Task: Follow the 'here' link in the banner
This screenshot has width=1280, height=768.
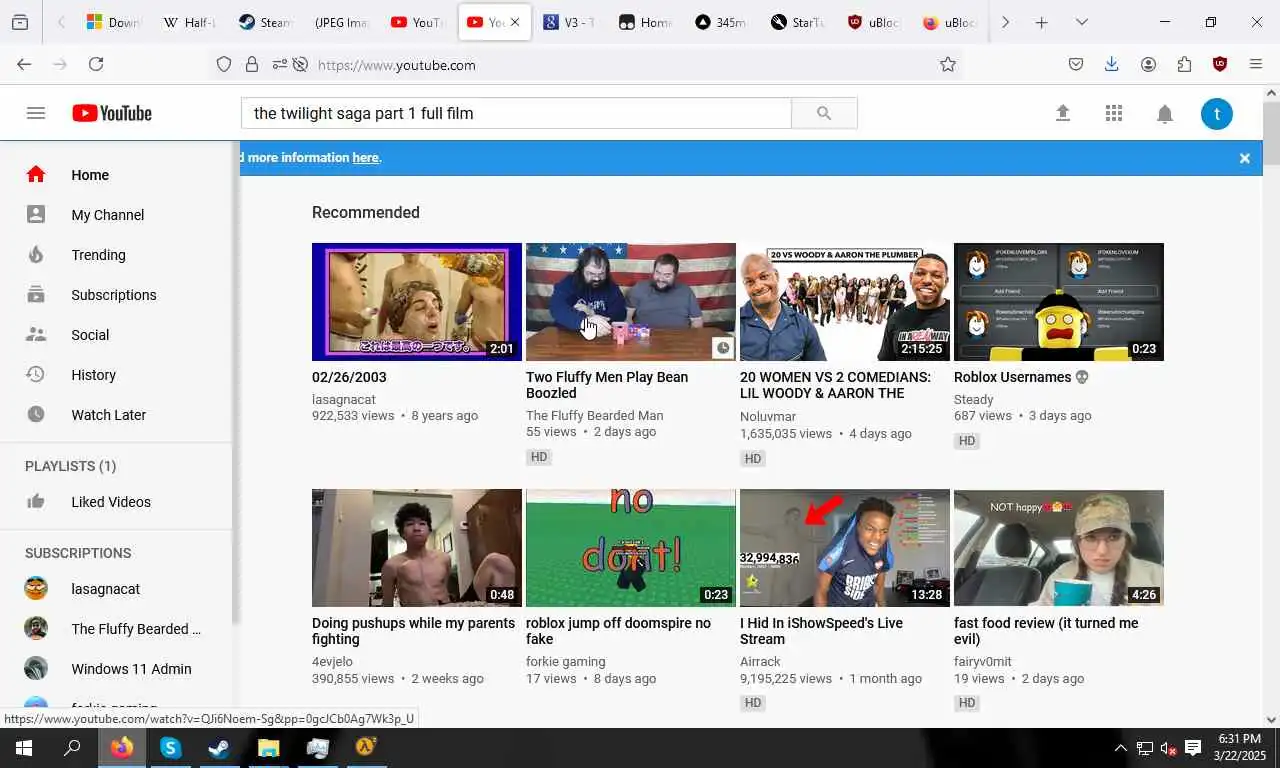Action: [x=365, y=157]
